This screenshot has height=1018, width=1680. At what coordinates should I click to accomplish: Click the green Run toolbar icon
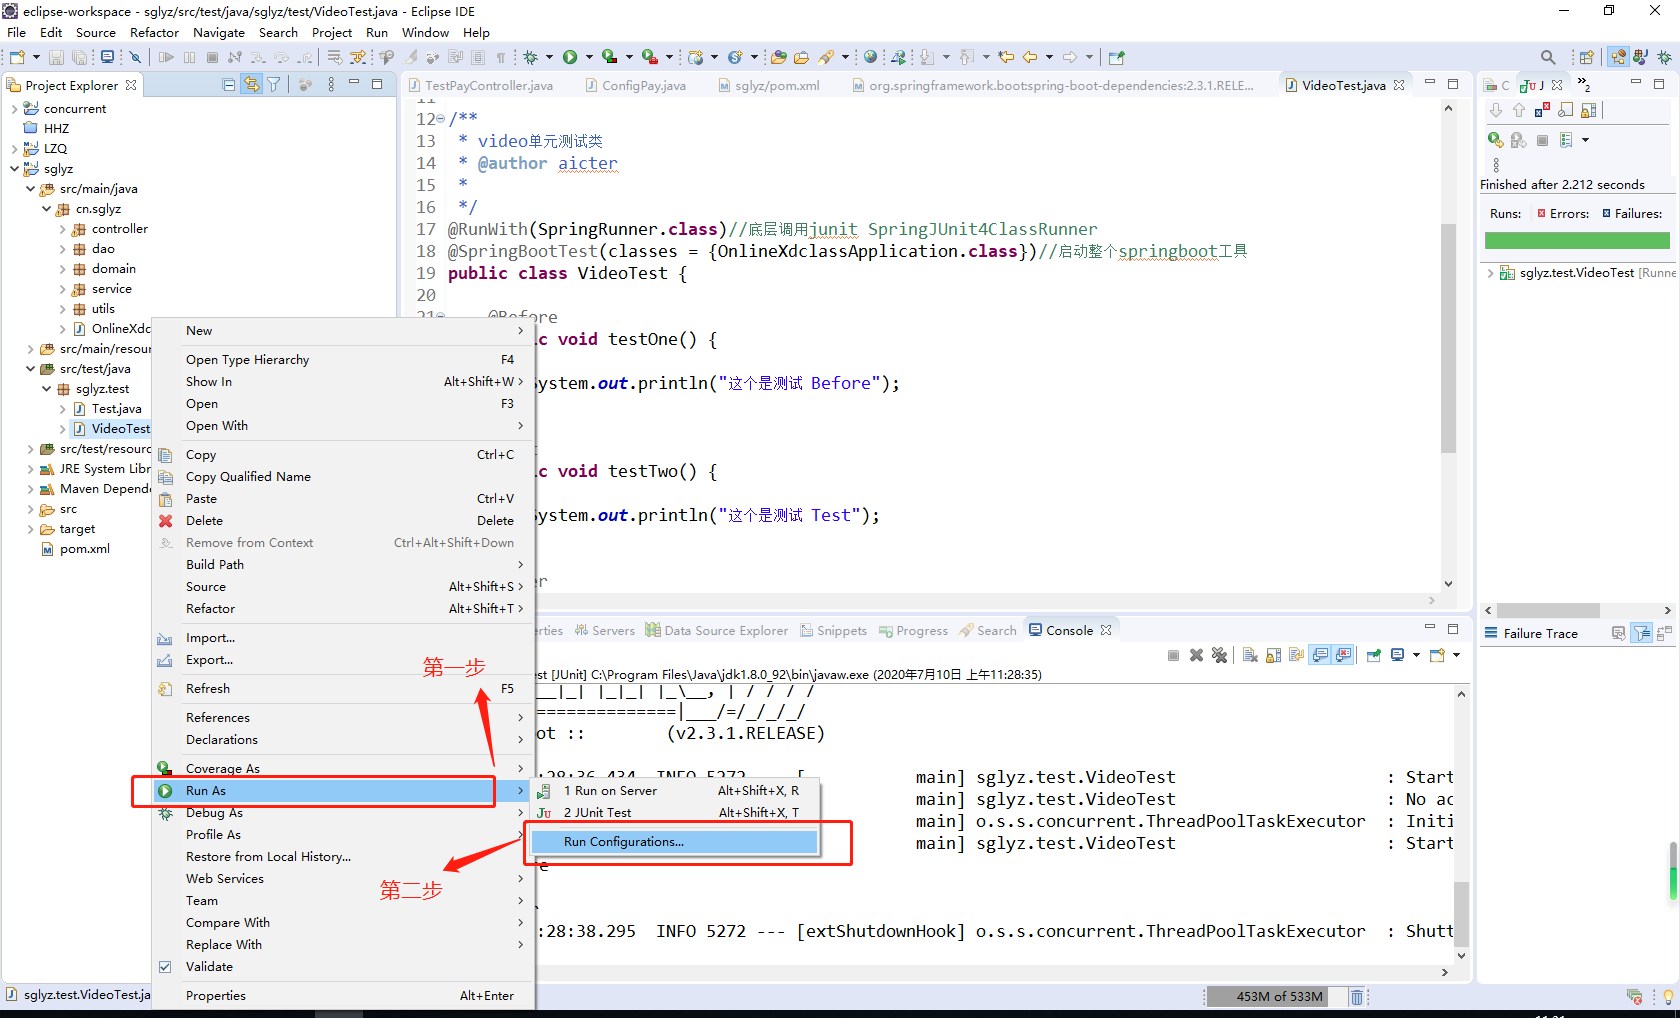571,57
